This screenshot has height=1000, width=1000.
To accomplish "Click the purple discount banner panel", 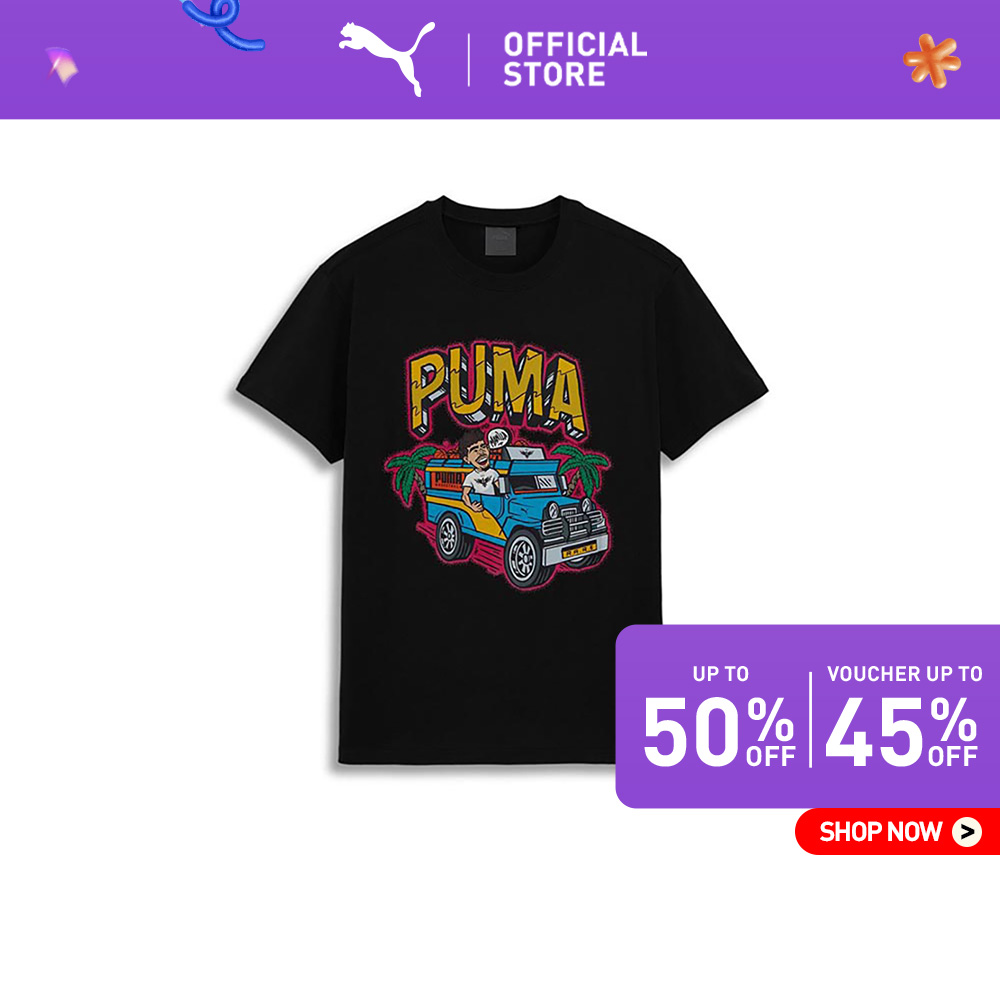I will (807, 716).
